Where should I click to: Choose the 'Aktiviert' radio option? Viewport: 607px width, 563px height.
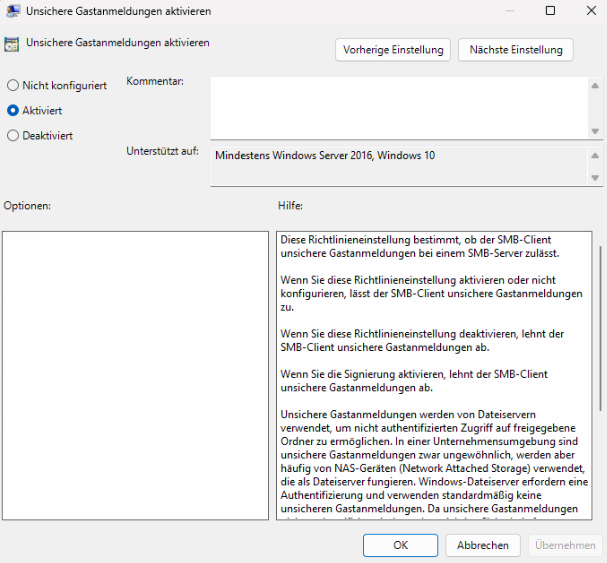click(13, 111)
